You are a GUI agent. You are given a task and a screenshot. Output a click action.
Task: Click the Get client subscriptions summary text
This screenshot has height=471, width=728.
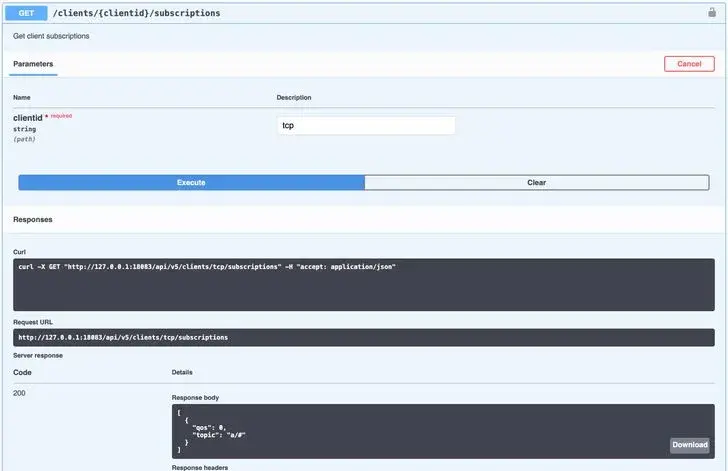pyautogui.click(x=51, y=36)
